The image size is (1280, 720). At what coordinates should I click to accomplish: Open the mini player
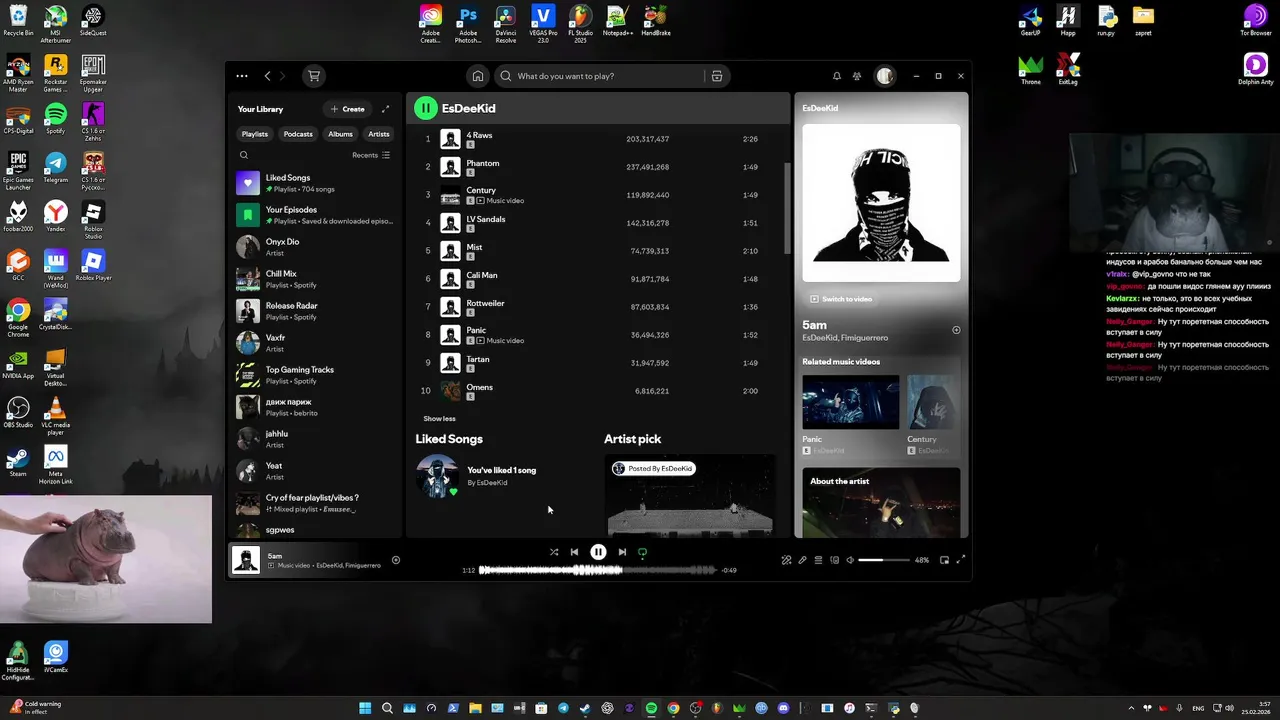click(944, 560)
